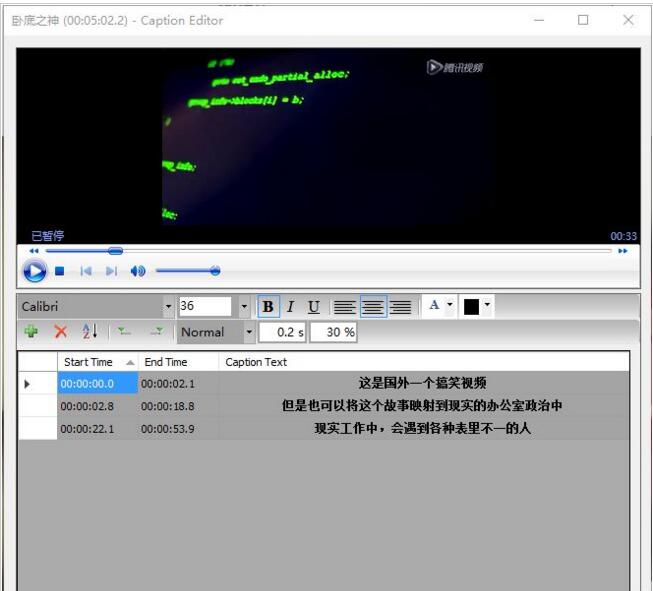Click the font color A icon

pyautogui.click(x=434, y=305)
